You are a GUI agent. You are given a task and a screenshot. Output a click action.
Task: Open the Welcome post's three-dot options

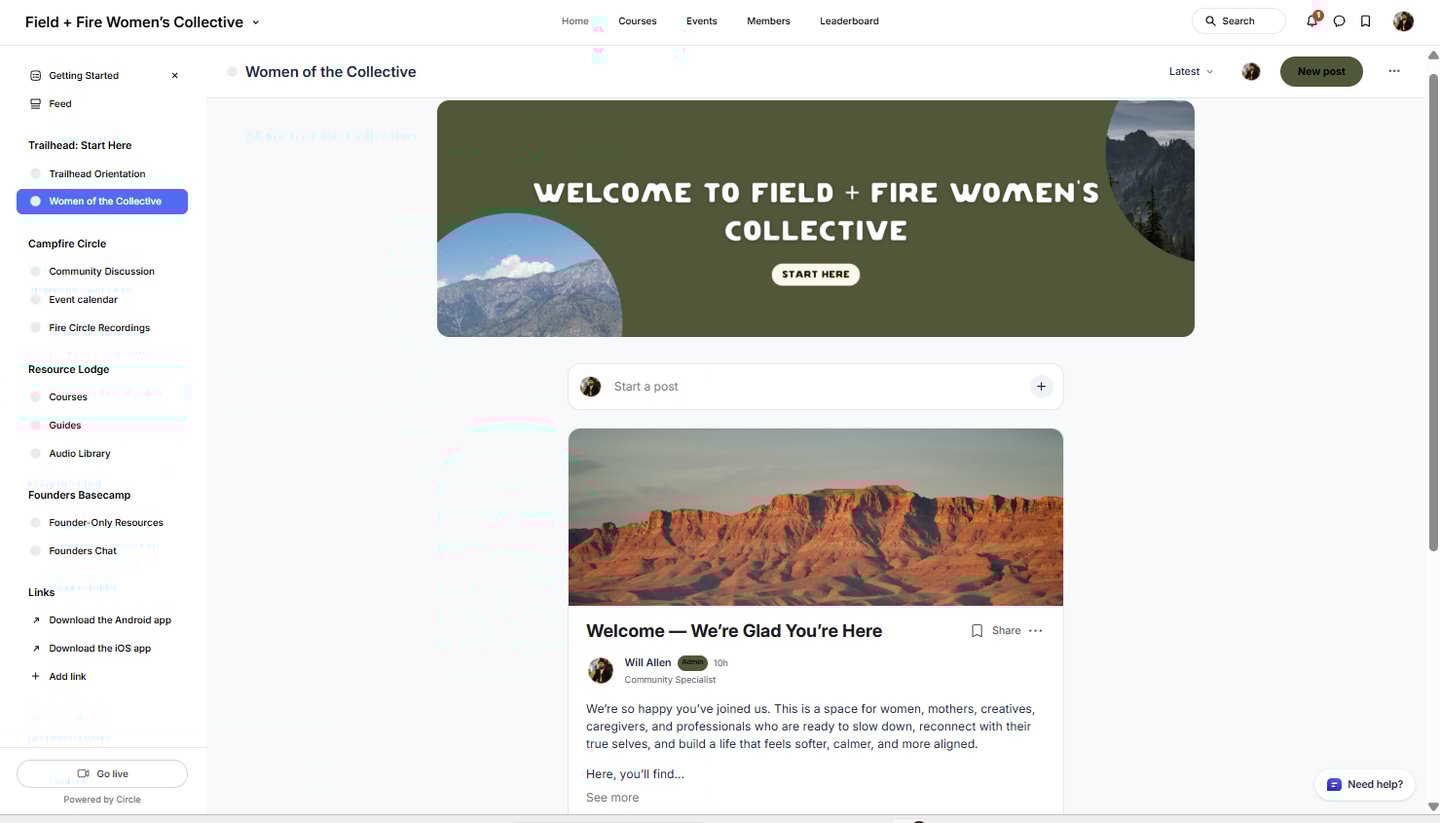[x=1035, y=631]
